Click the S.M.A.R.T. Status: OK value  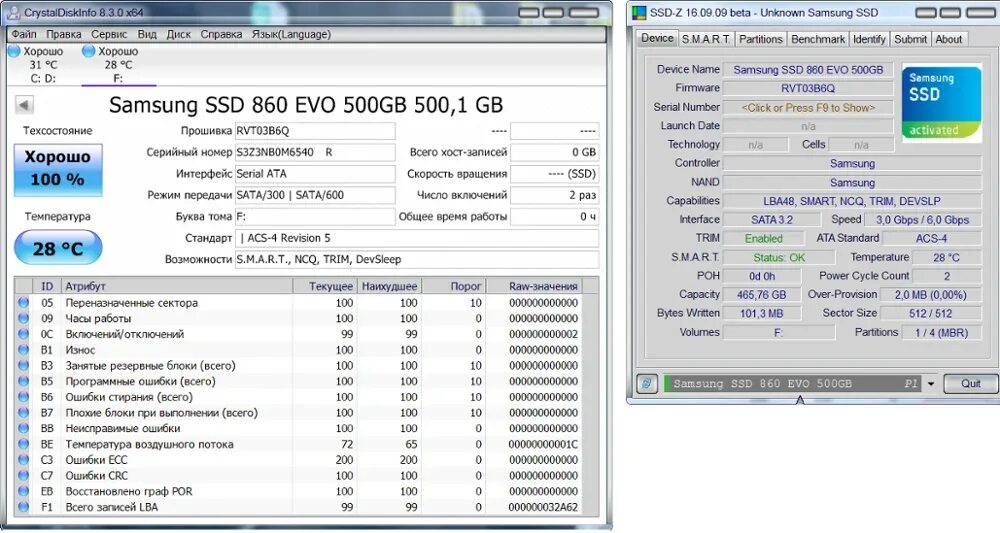779,258
